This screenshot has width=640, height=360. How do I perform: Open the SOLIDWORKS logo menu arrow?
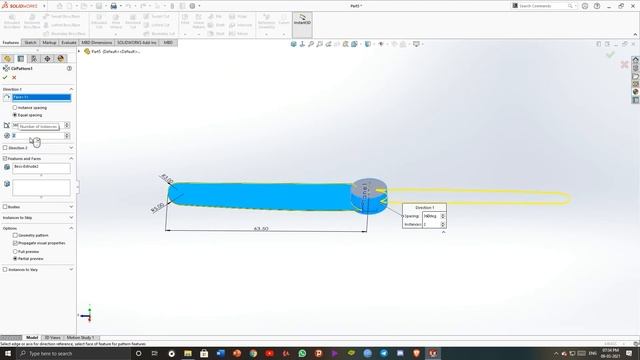point(44,6)
